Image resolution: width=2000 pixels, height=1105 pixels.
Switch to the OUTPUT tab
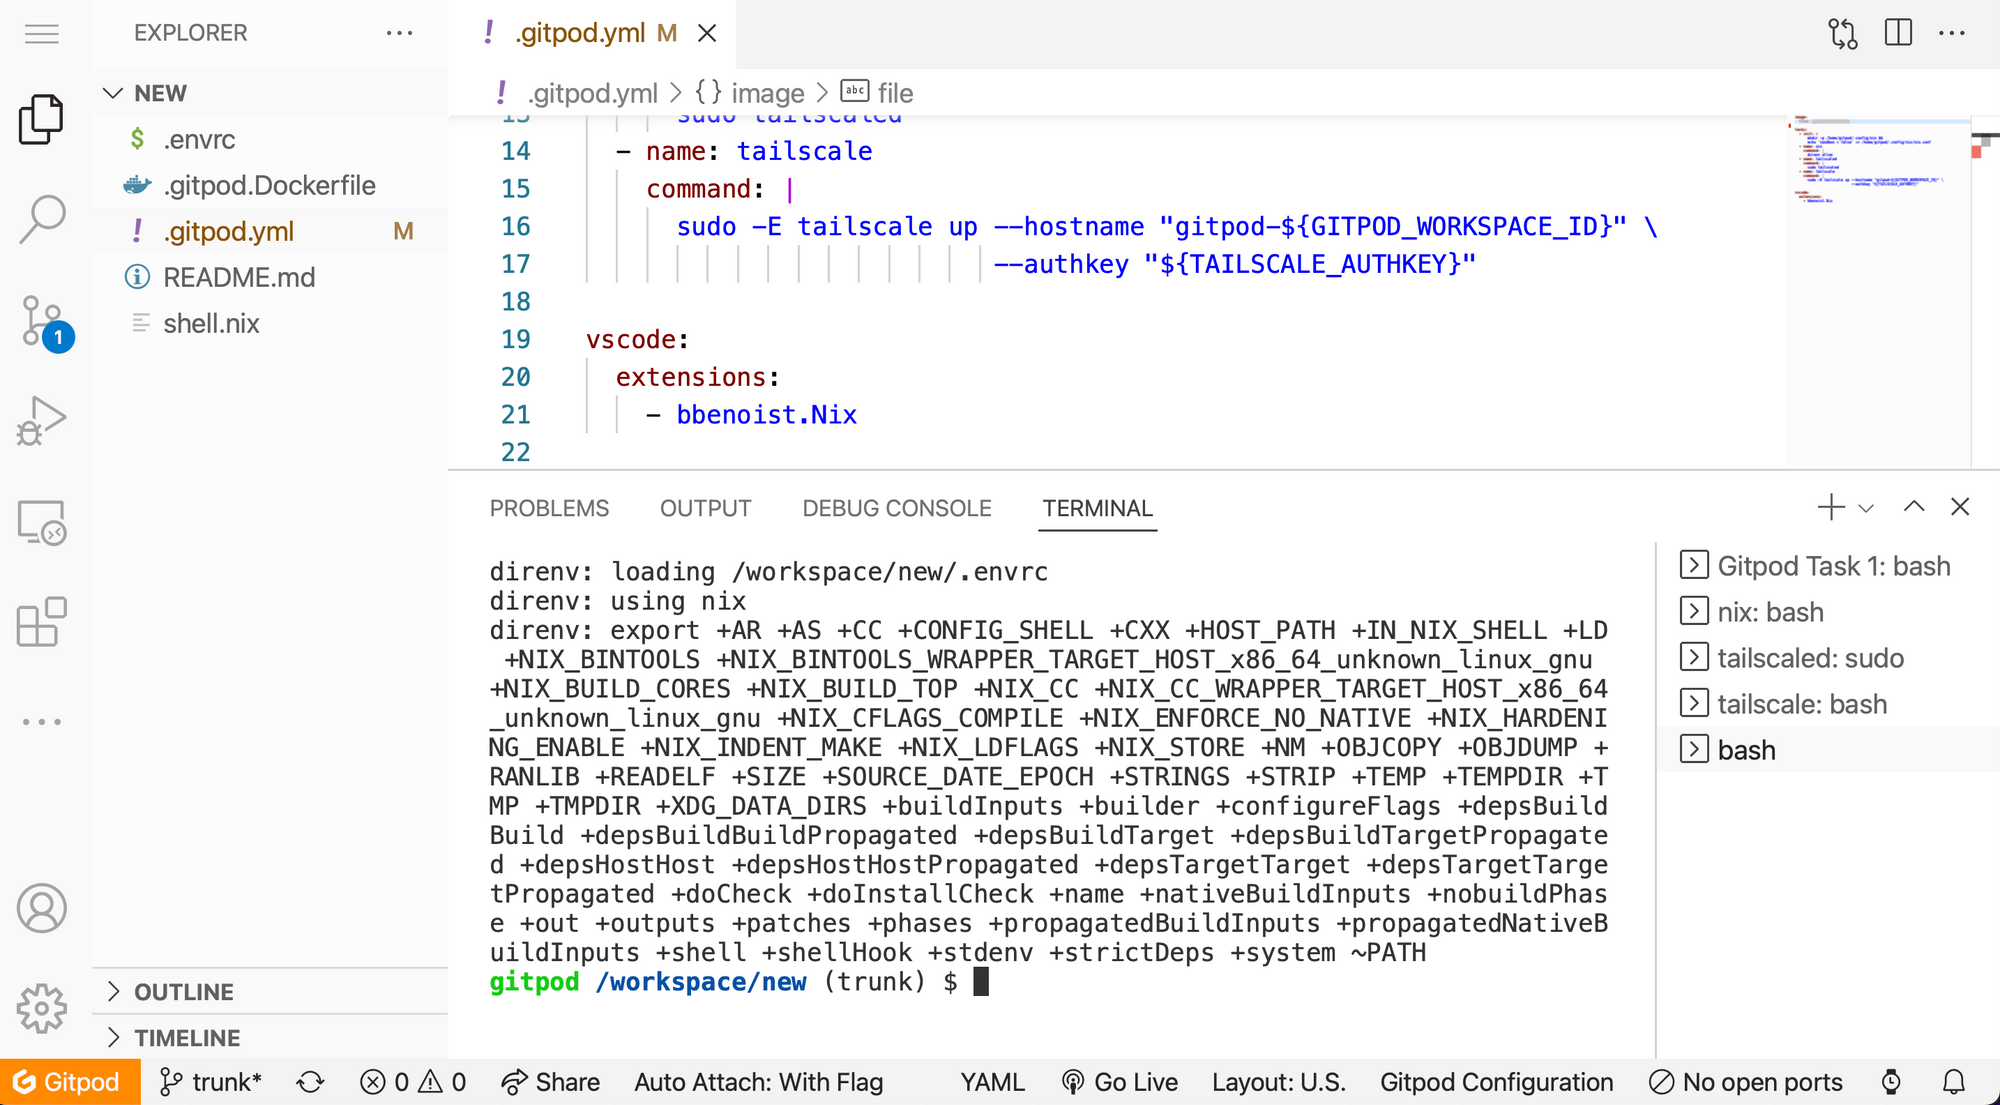[705, 508]
